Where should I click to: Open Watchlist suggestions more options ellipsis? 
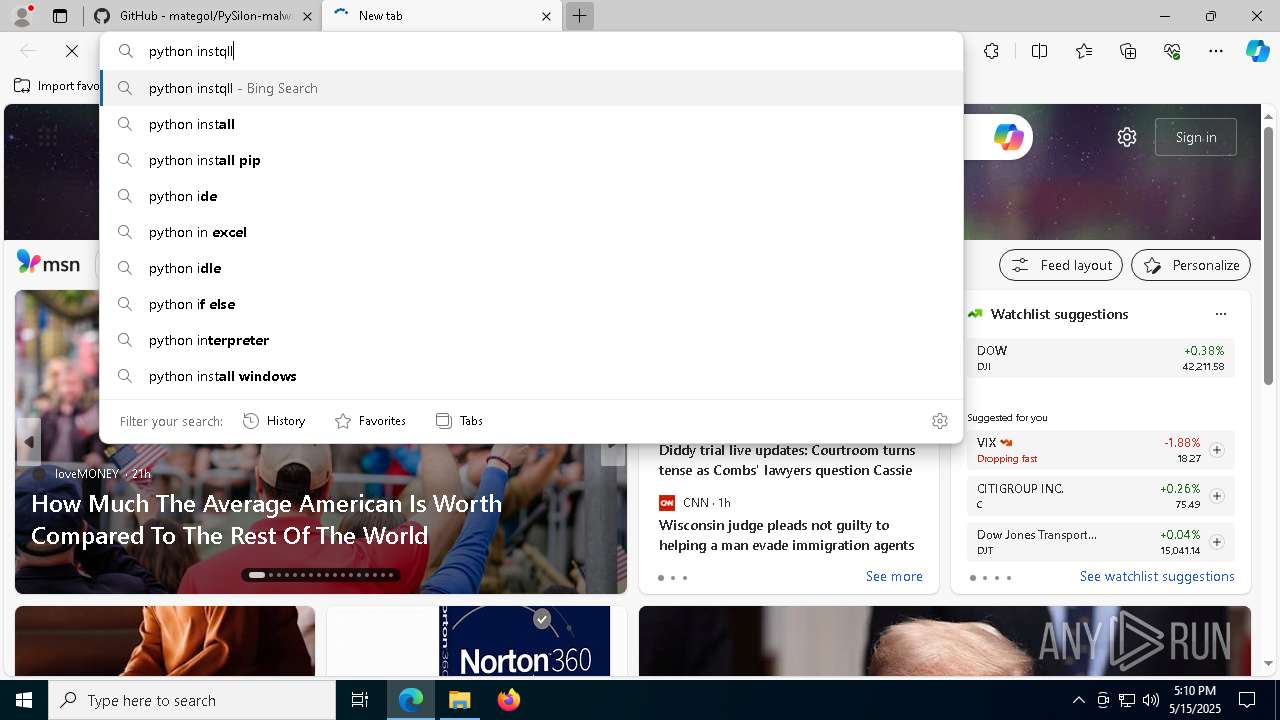pyautogui.click(x=1220, y=314)
